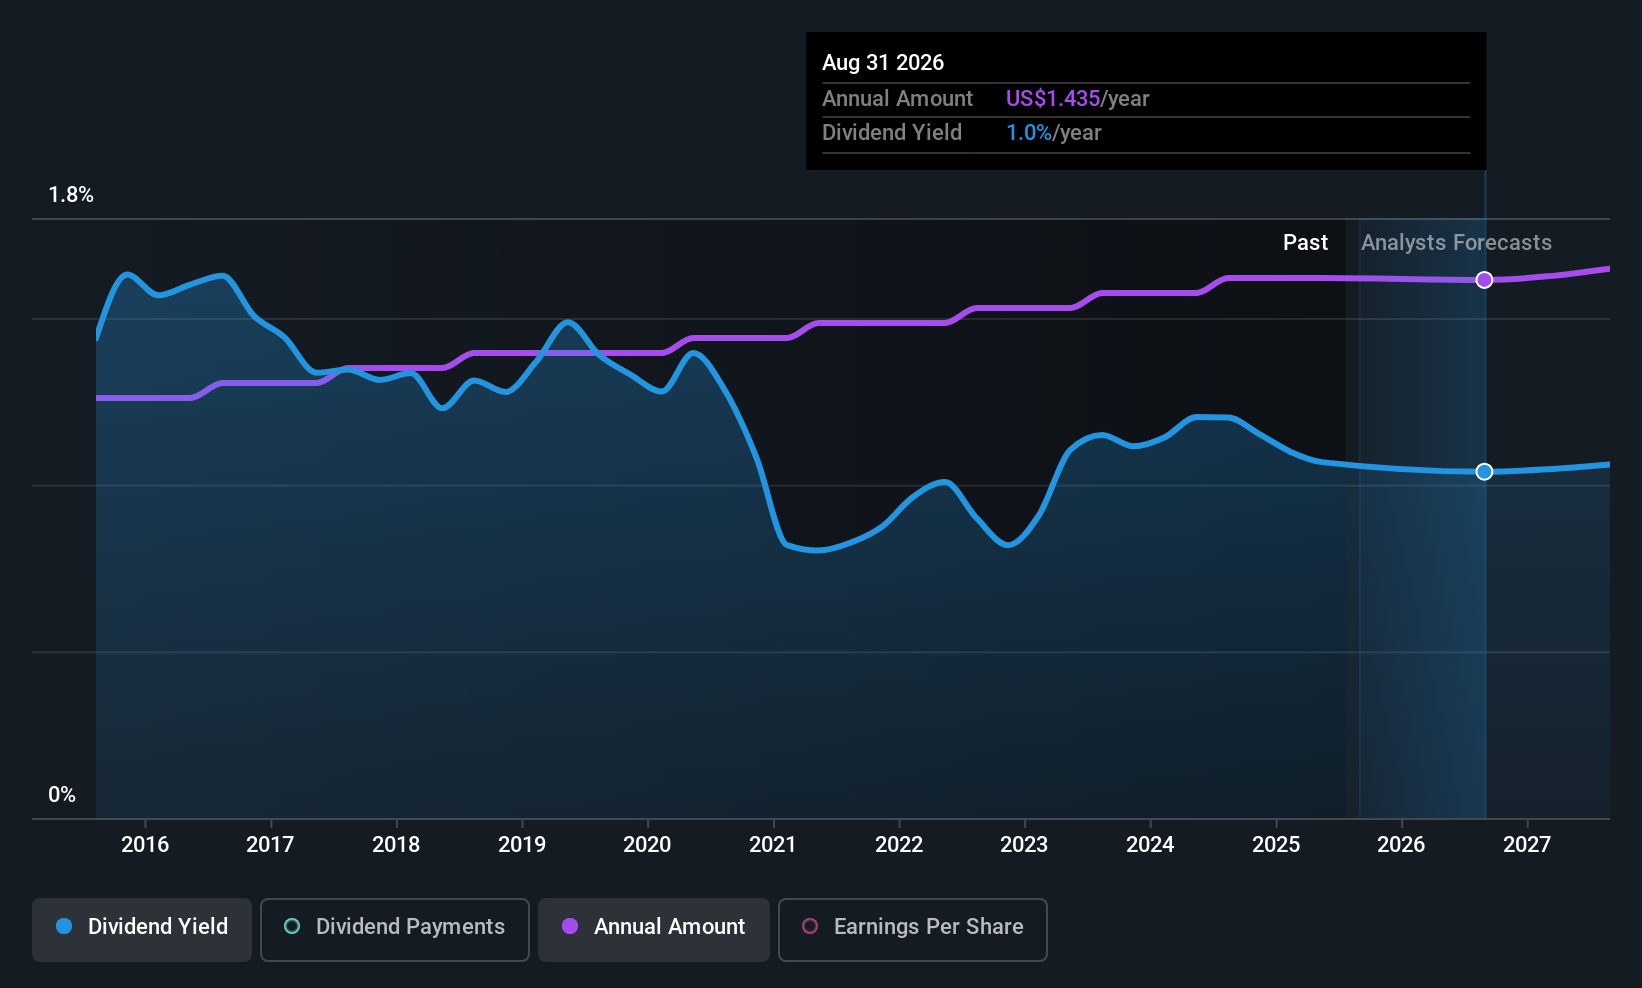
Task: Click the 2023 x-axis label
Action: (1024, 845)
